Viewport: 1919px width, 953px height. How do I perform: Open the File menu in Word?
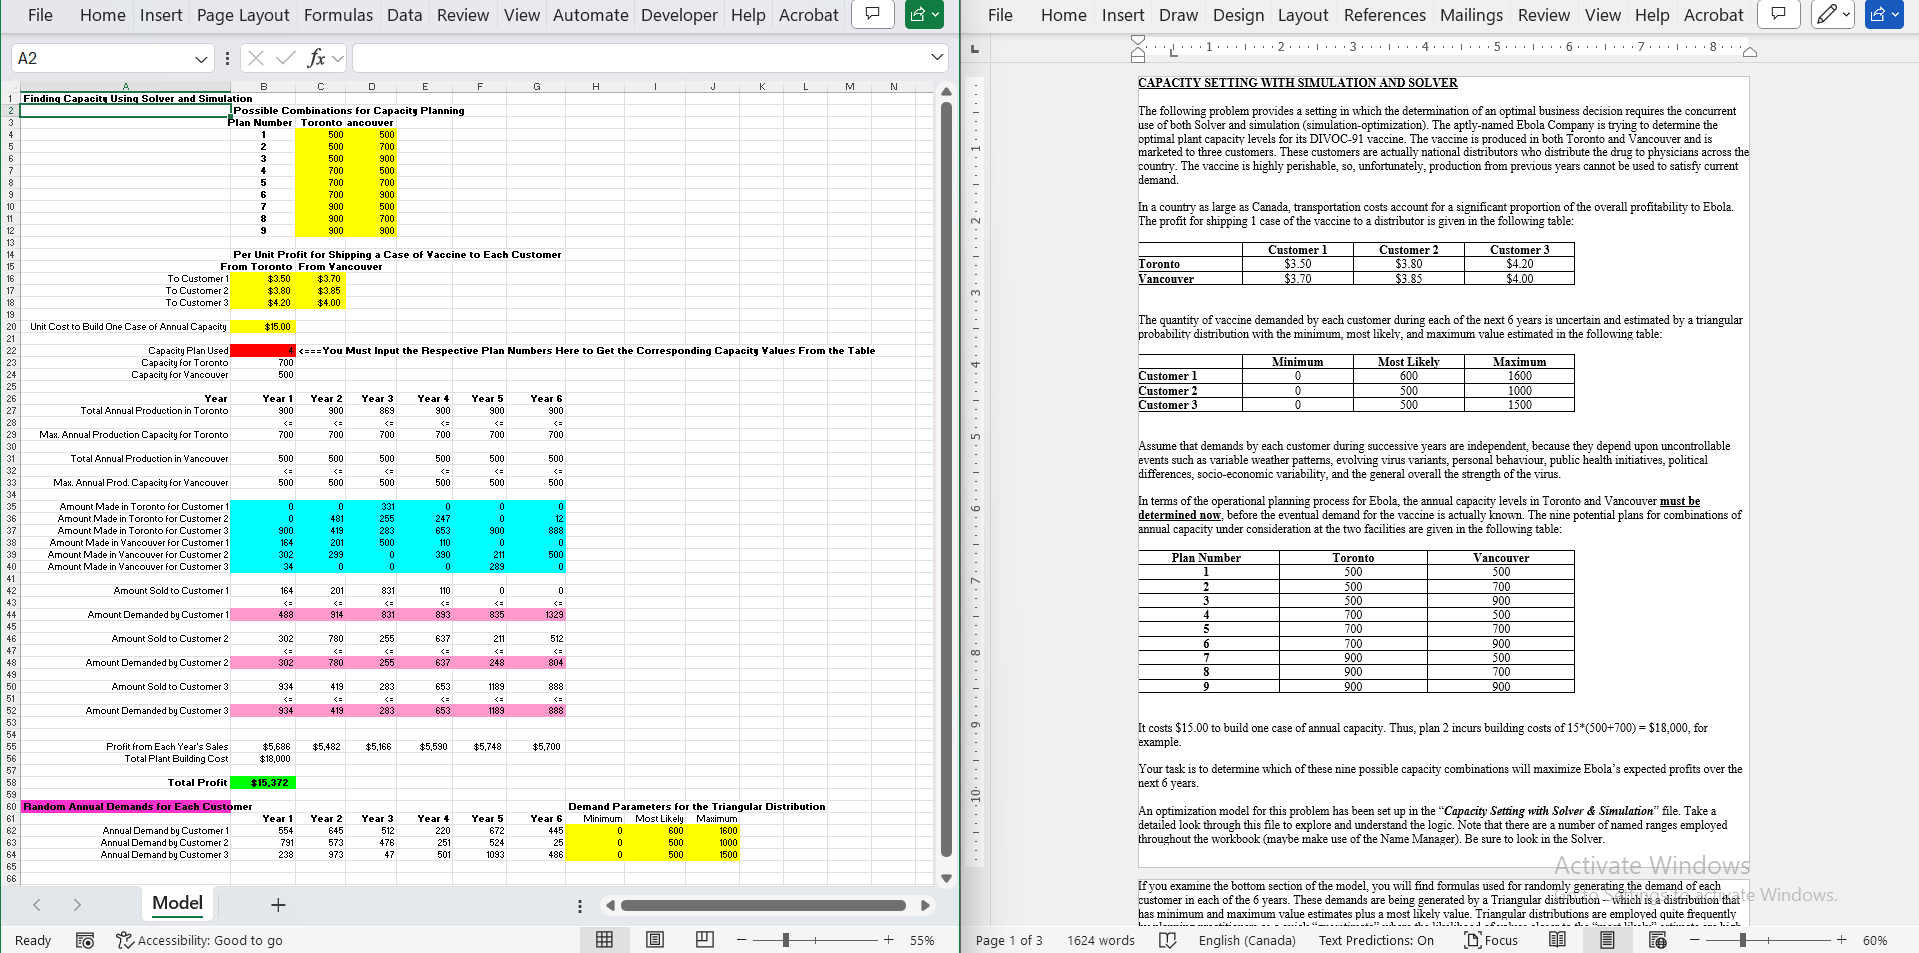pos(1000,15)
